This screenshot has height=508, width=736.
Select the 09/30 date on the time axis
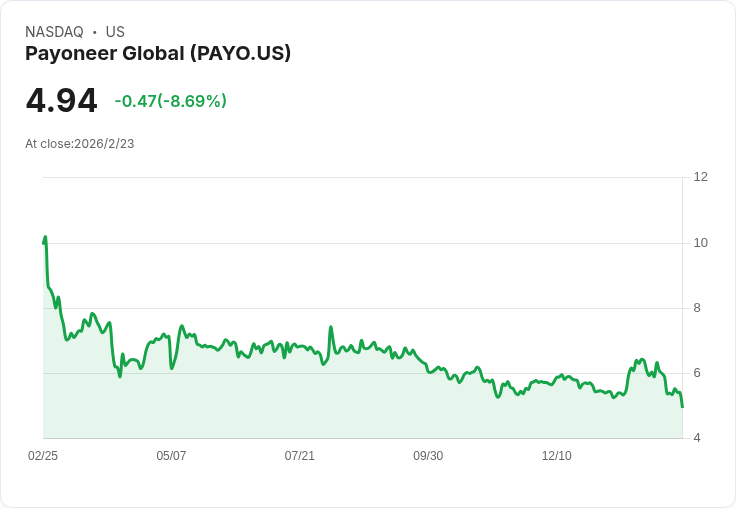(x=428, y=456)
